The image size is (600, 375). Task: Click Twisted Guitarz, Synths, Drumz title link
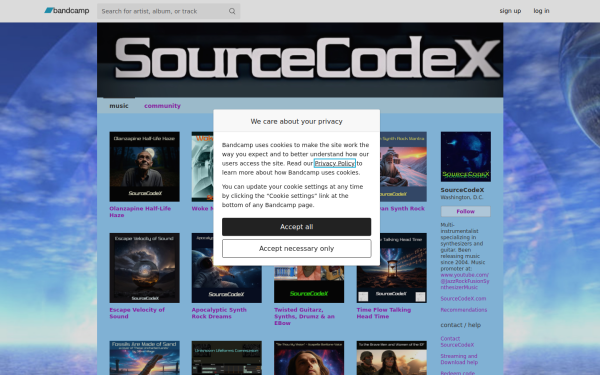304,316
